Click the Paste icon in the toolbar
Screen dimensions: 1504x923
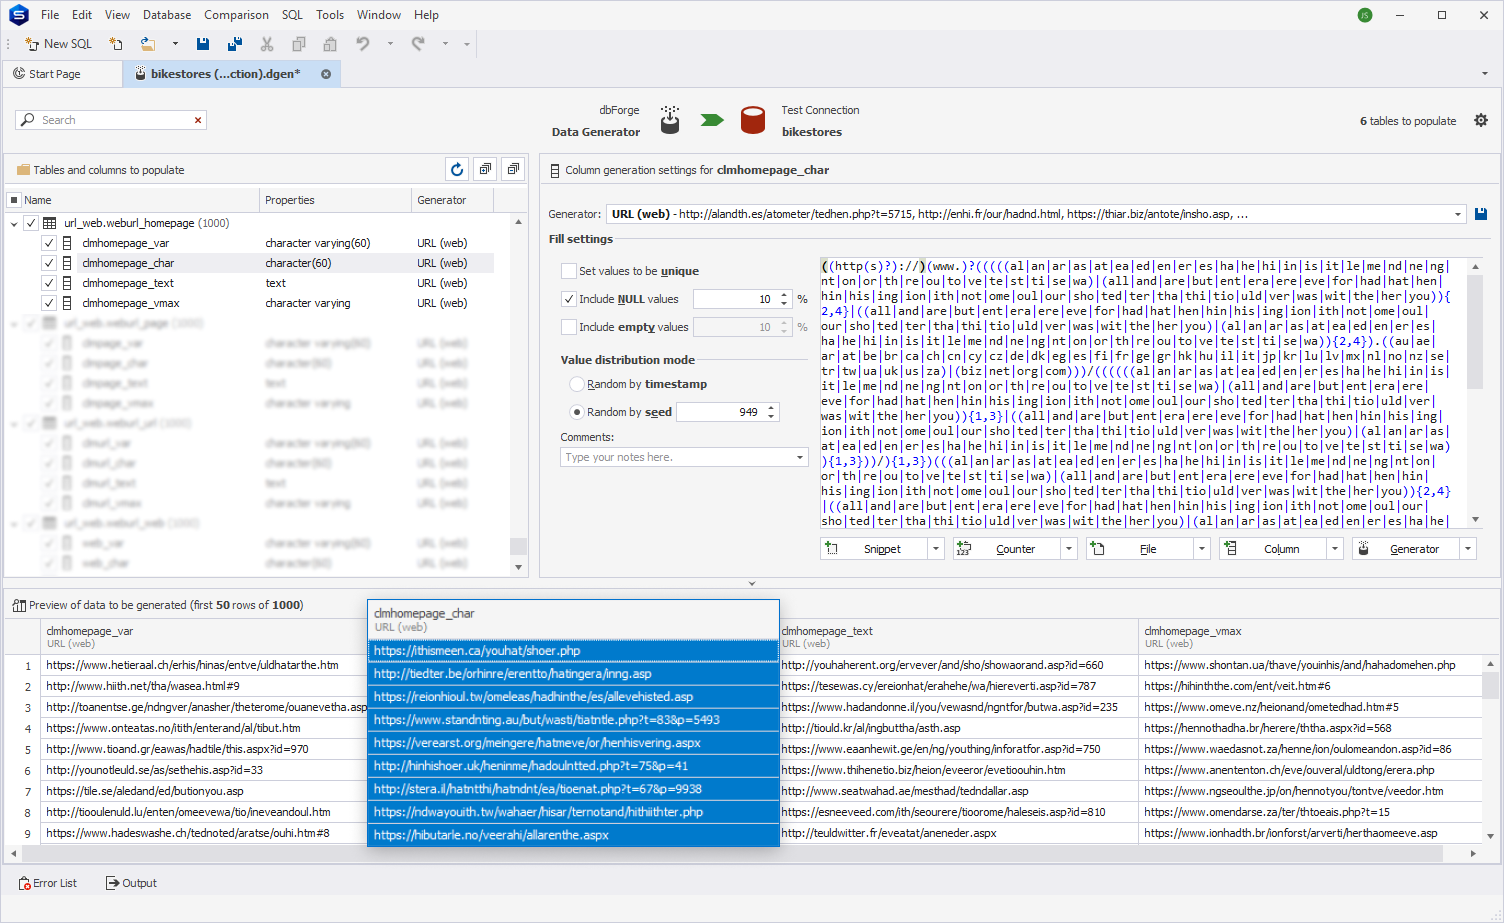(330, 44)
